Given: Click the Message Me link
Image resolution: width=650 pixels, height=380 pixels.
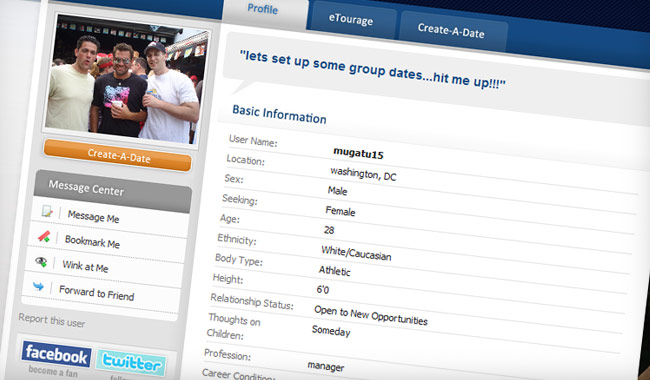Looking at the screenshot, I should point(93,216).
